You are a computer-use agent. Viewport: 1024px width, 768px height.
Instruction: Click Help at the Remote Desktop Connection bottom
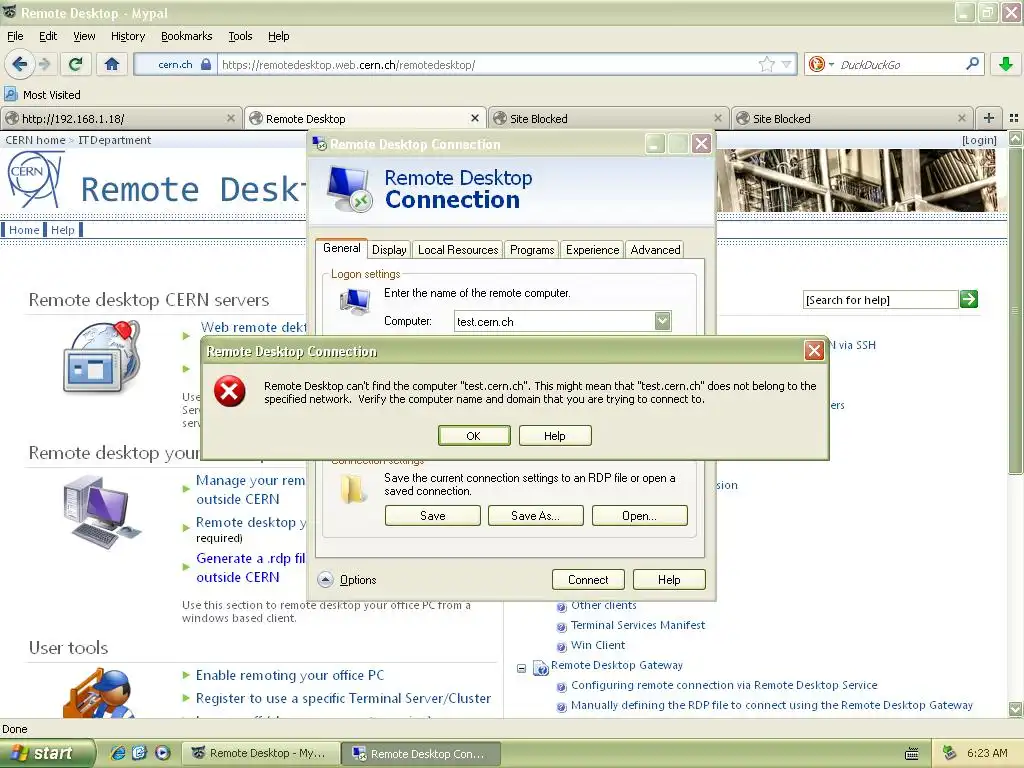tap(669, 579)
